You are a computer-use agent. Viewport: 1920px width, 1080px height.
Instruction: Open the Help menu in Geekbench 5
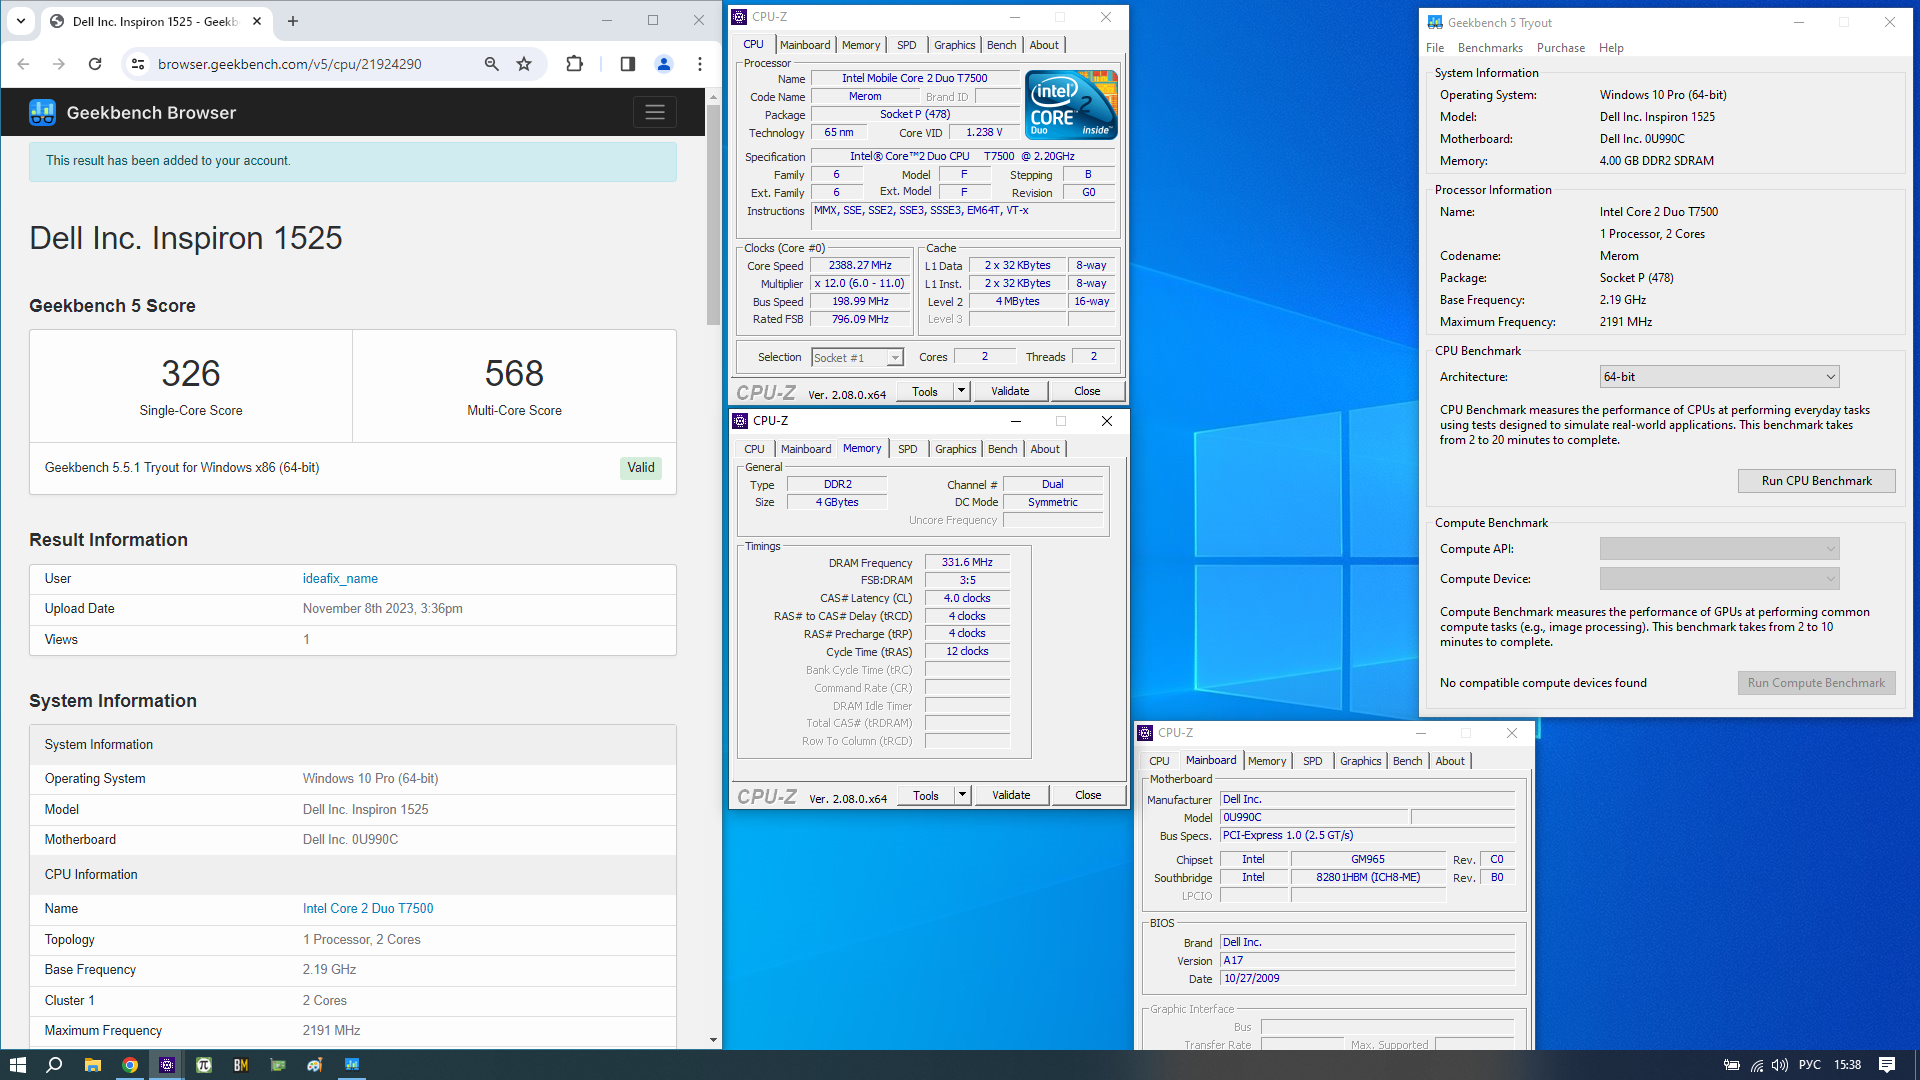pos(1611,48)
